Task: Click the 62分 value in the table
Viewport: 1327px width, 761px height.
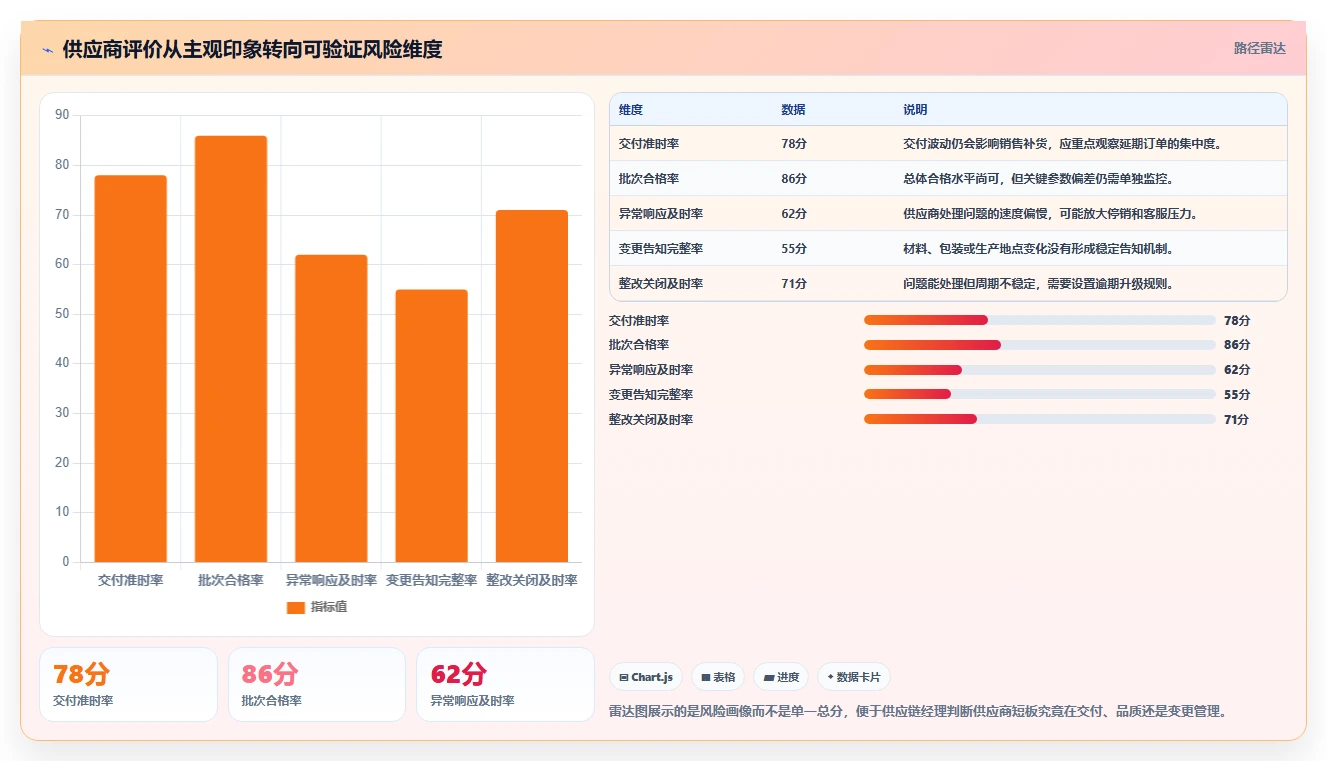Action: coord(794,214)
